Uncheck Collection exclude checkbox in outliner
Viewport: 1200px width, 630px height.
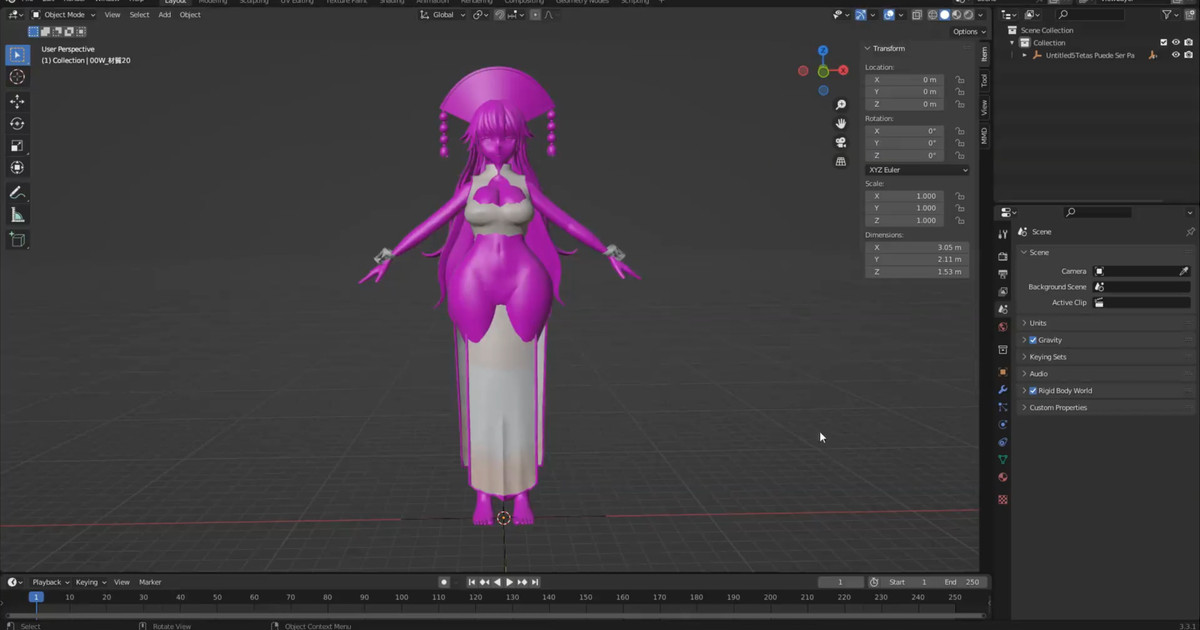point(1163,43)
